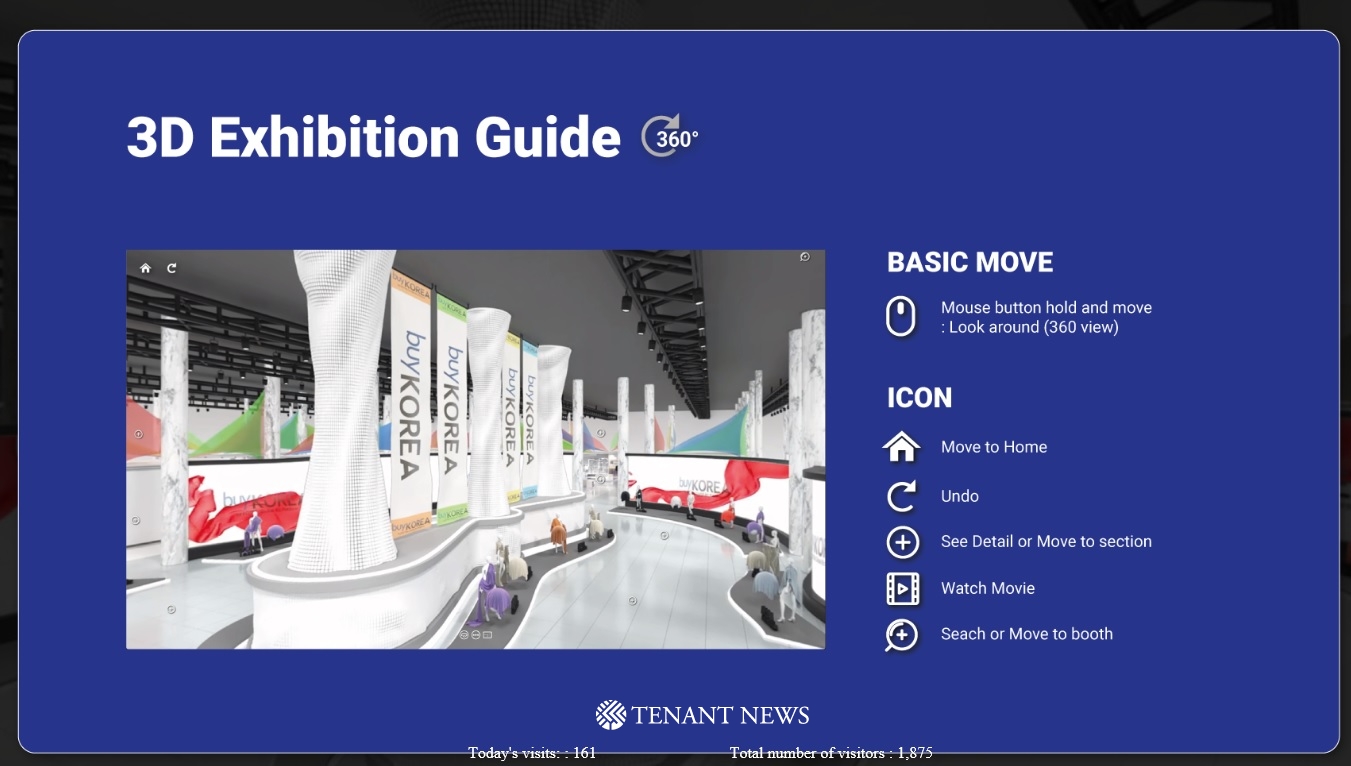Click the film icon next to Watch Movie
Viewport: 1351px width, 766px height.
coord(902,588)
